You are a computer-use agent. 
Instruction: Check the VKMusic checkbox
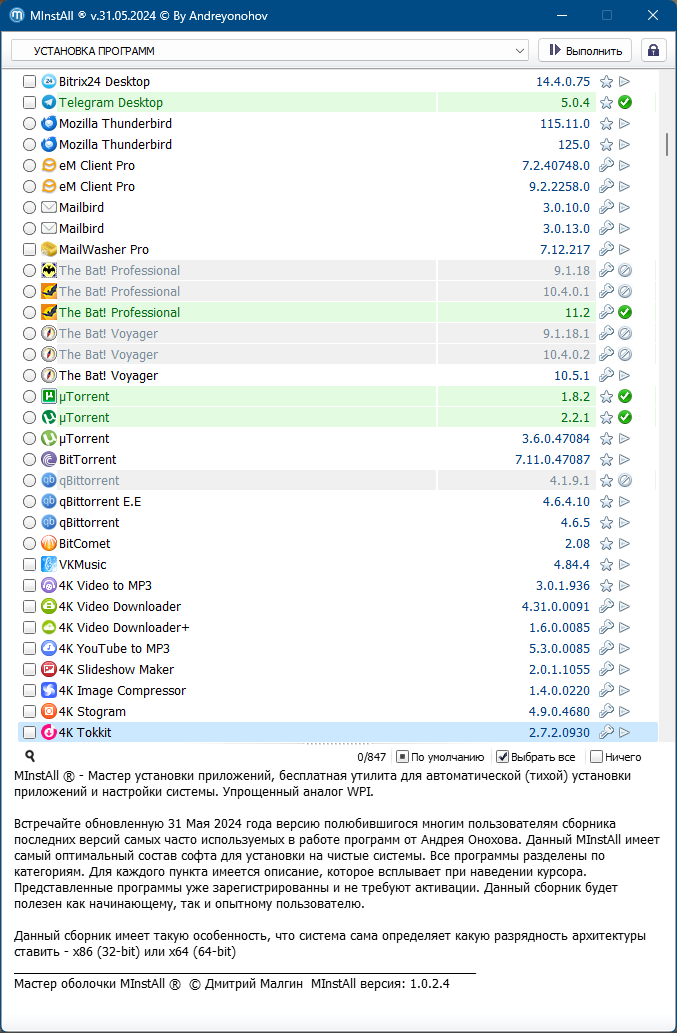pos(29,565)
